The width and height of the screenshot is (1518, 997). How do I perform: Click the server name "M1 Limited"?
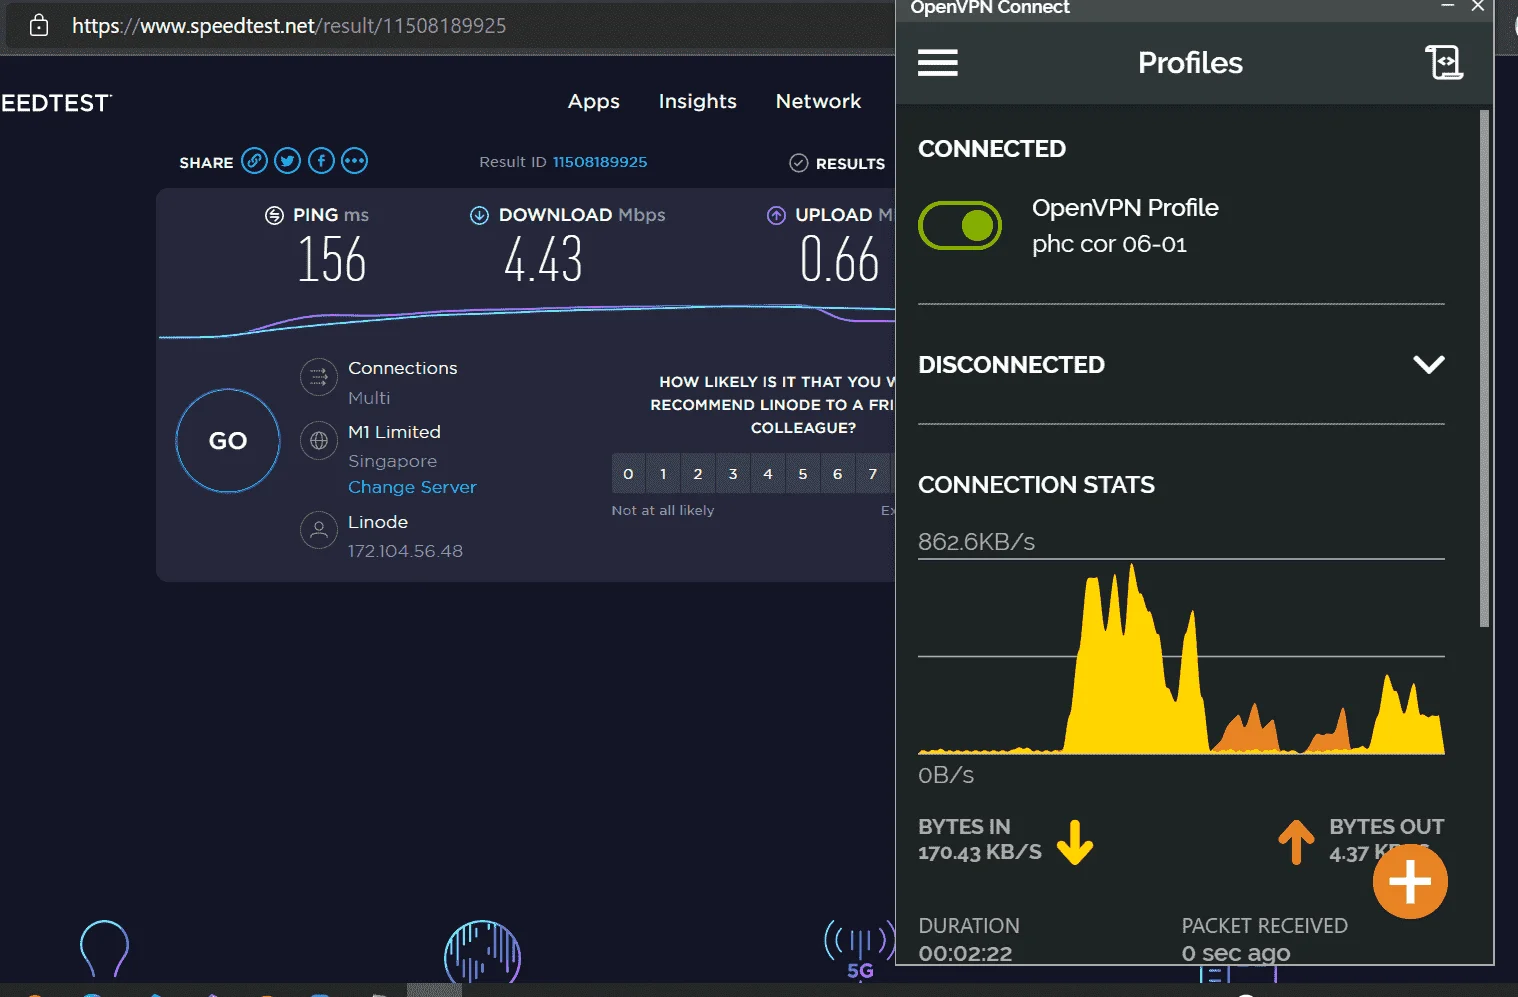(x=394, y=432)
